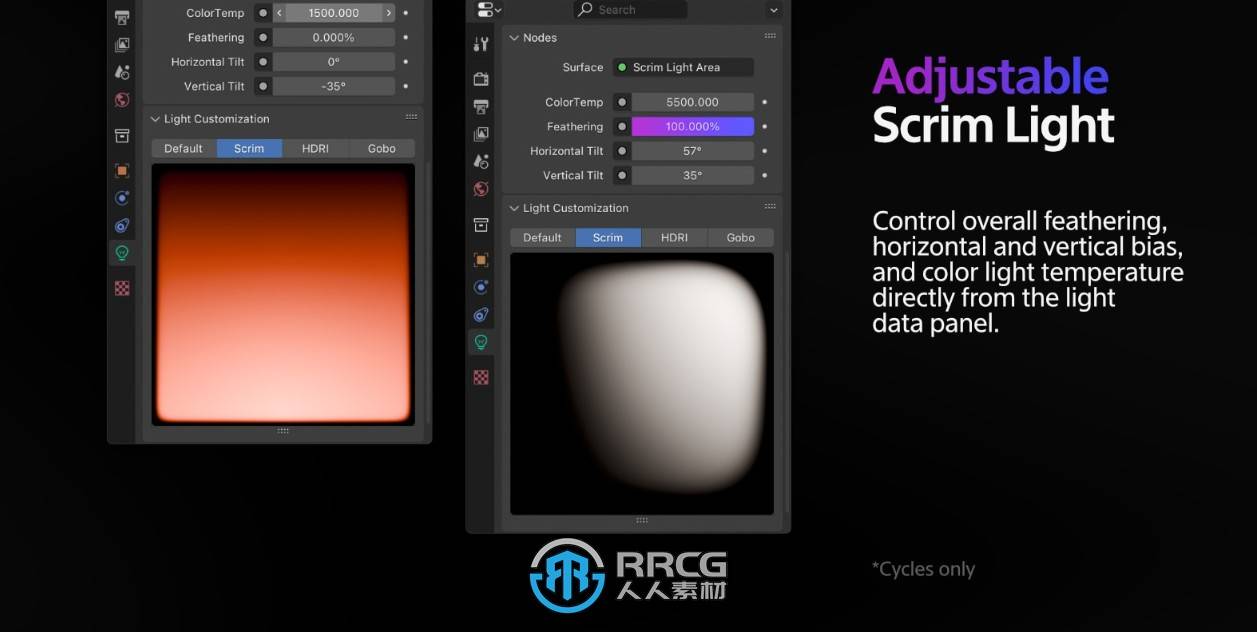Open the Texture properties checkerboard icon in right panel

[481, 377]
